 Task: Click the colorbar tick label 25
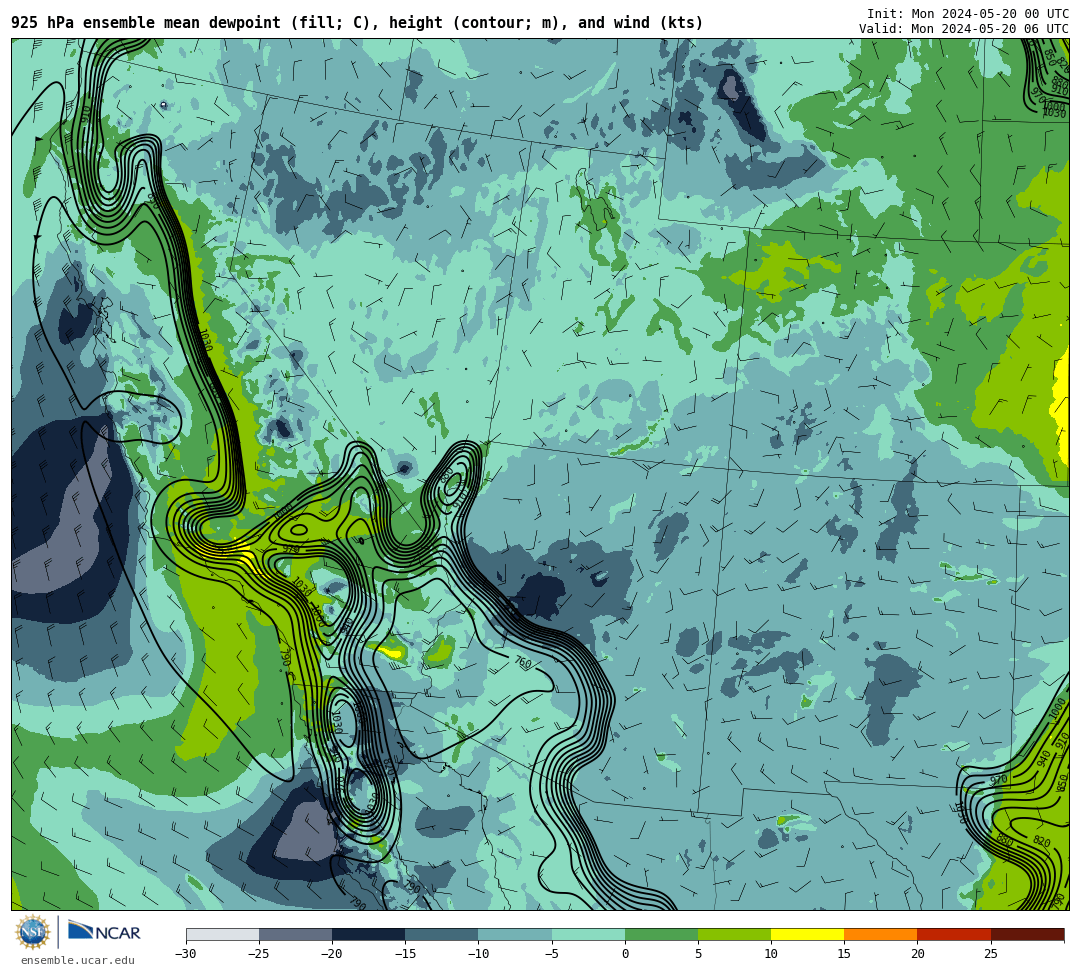991,954
